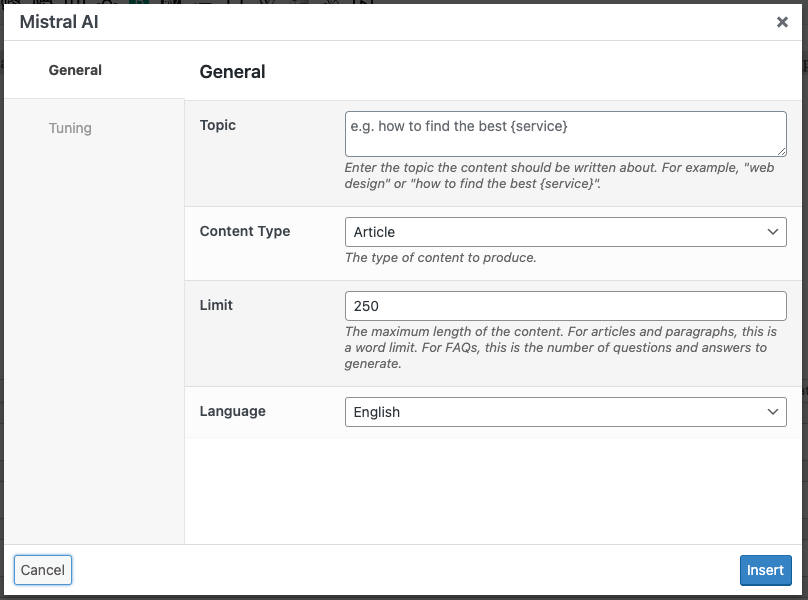Image resolution: width=808 pixels, height=600 pixels.
Task: Click the Cancel button
Action: 42,569
